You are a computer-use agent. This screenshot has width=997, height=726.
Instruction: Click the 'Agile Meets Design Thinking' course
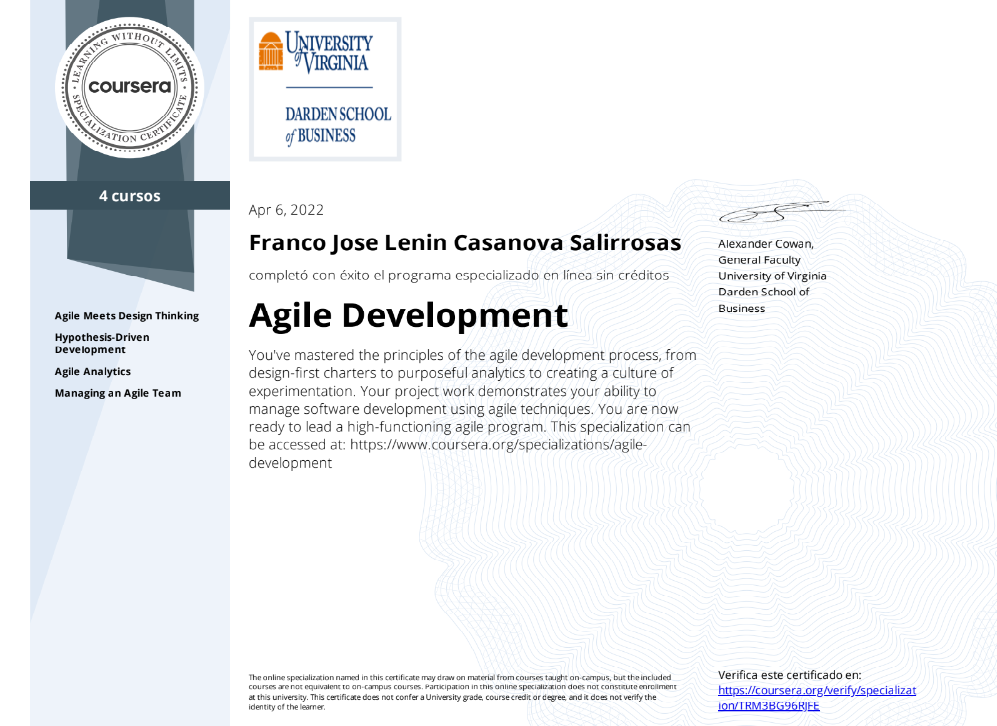coord(127,316)
